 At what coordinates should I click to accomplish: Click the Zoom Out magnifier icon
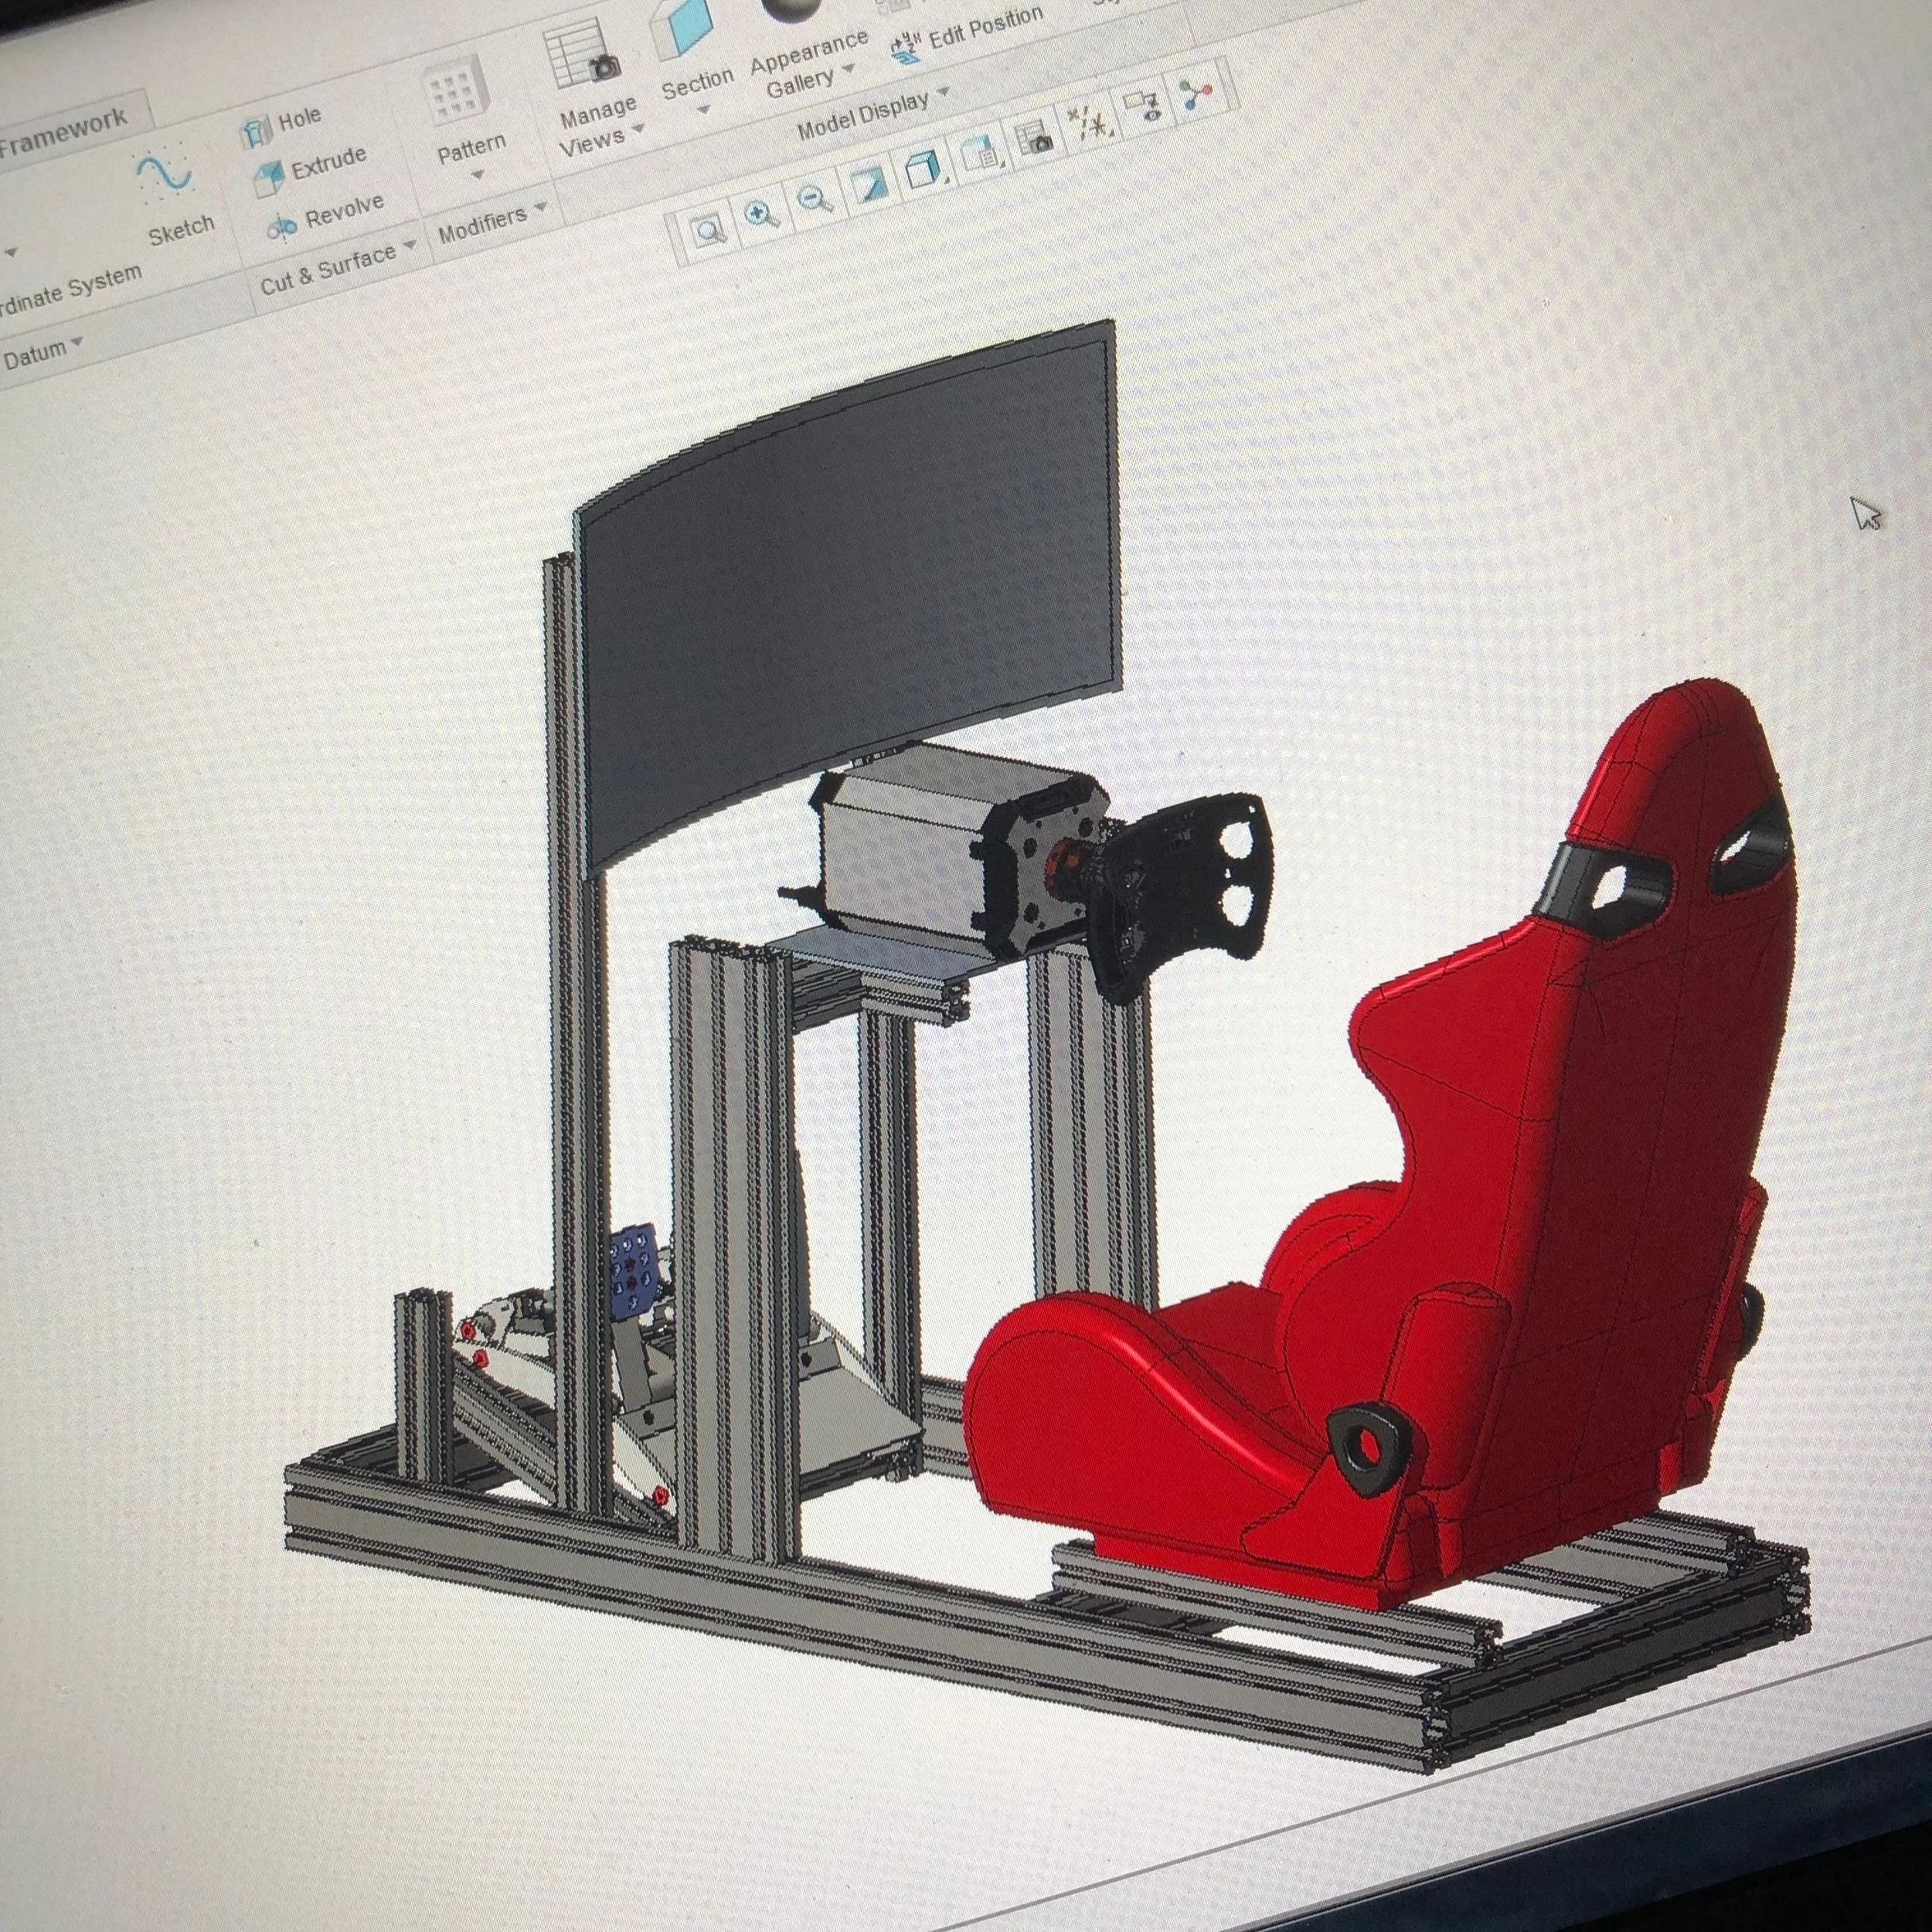click(816, 198)
